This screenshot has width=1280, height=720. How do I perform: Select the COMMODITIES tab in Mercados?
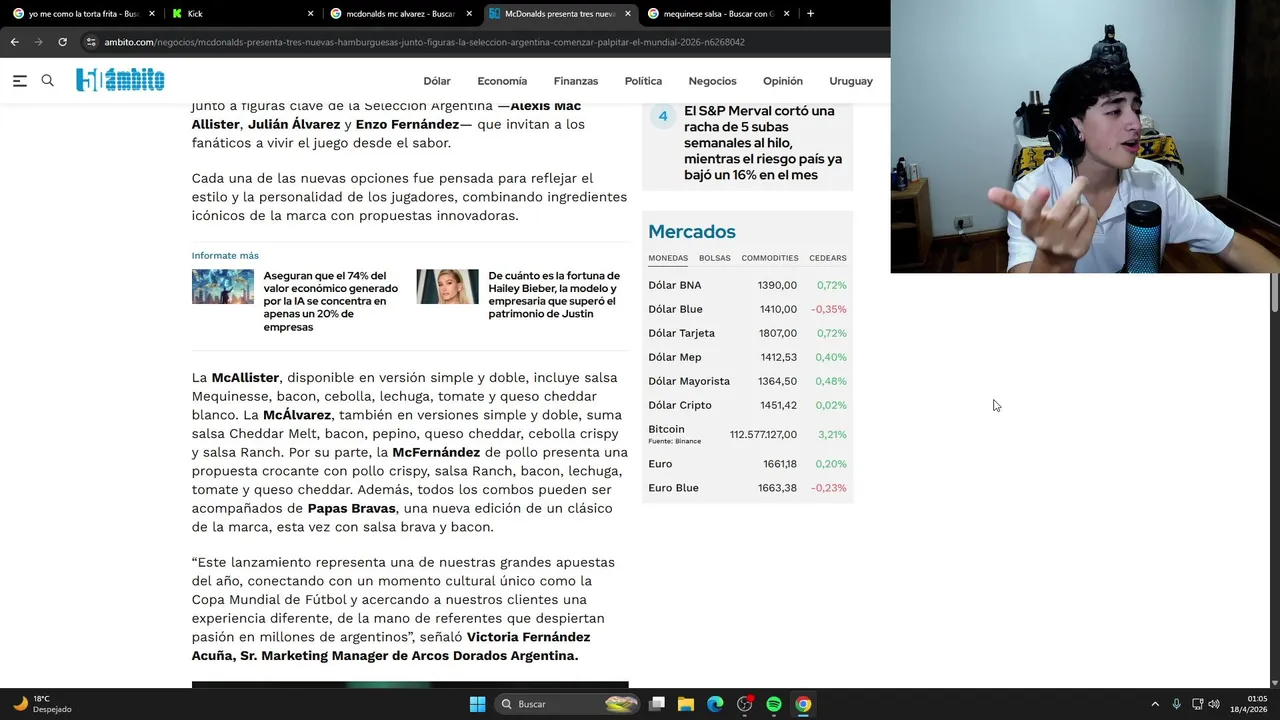click(x=770, y=258)
